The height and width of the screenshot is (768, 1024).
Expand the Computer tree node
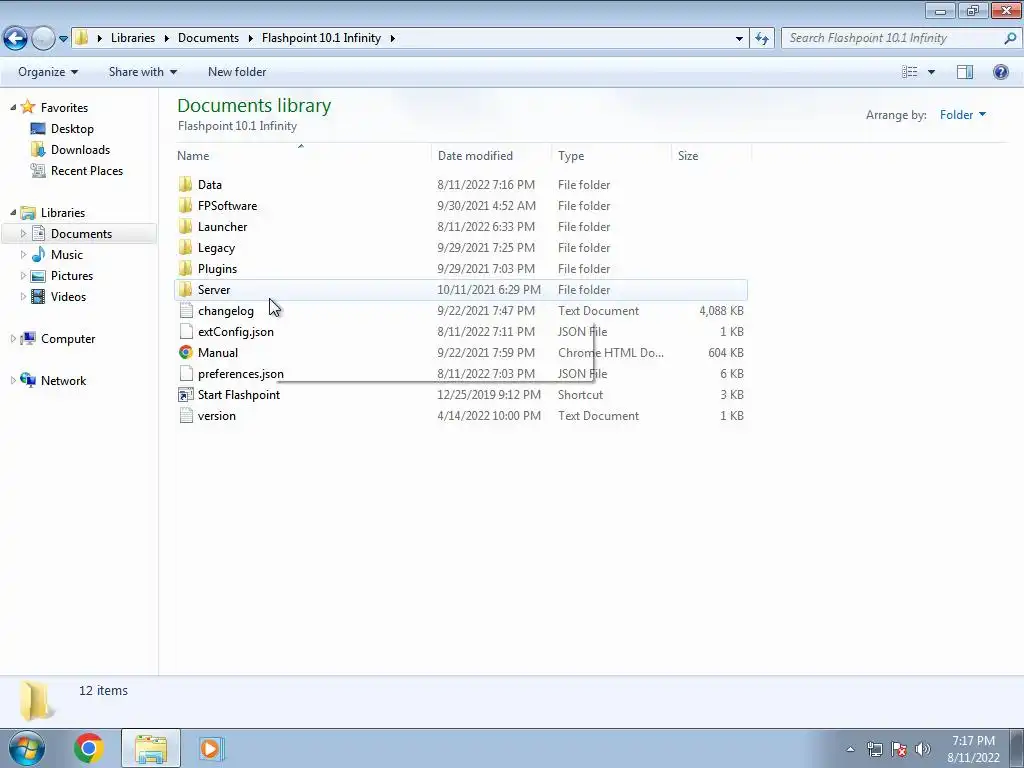[13, 338]
